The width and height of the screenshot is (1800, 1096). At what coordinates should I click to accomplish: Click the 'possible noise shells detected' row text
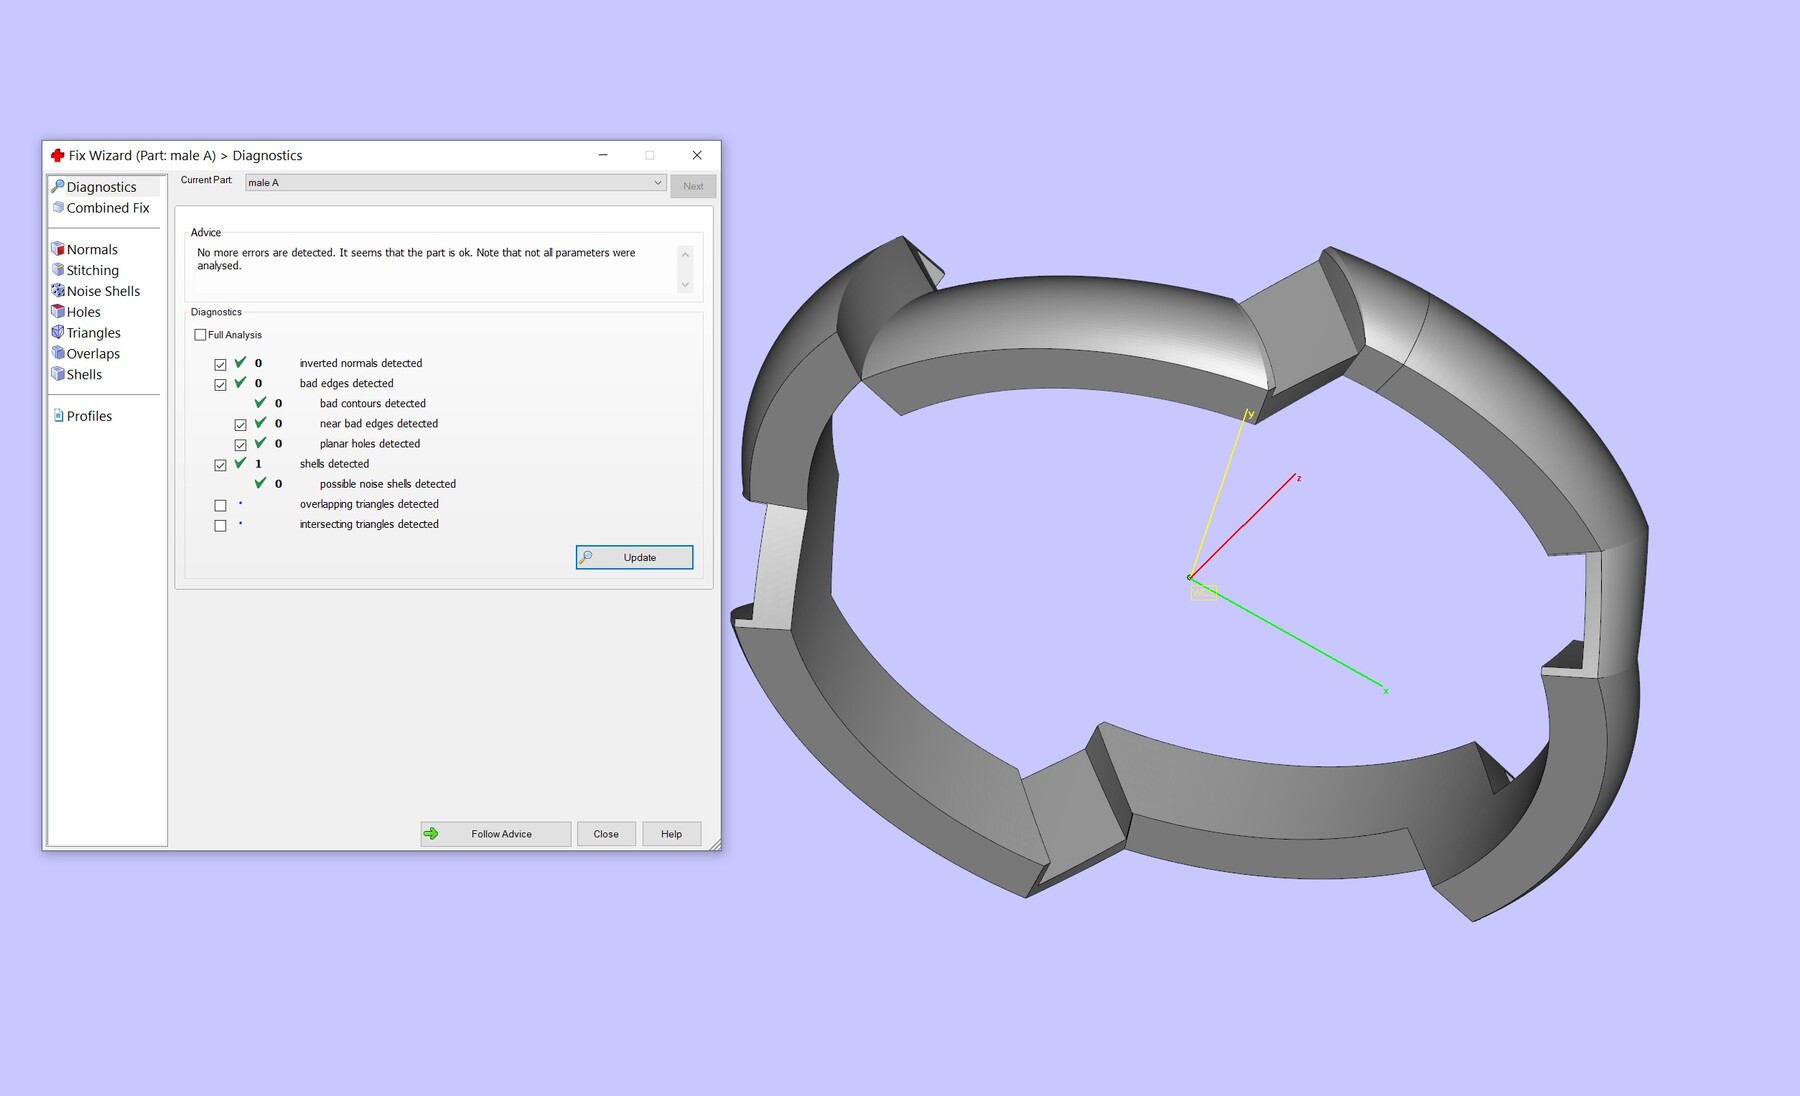[x=388, y=484]
